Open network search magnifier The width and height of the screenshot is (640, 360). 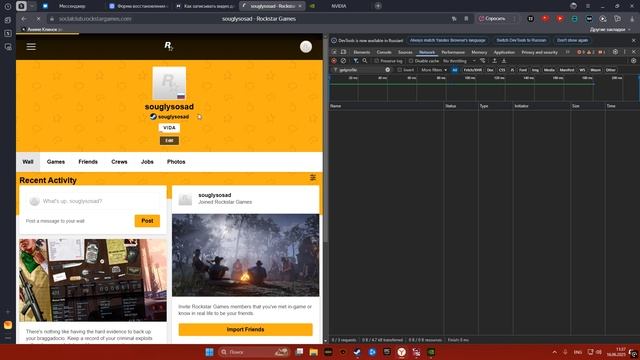(x=365, y=61)
